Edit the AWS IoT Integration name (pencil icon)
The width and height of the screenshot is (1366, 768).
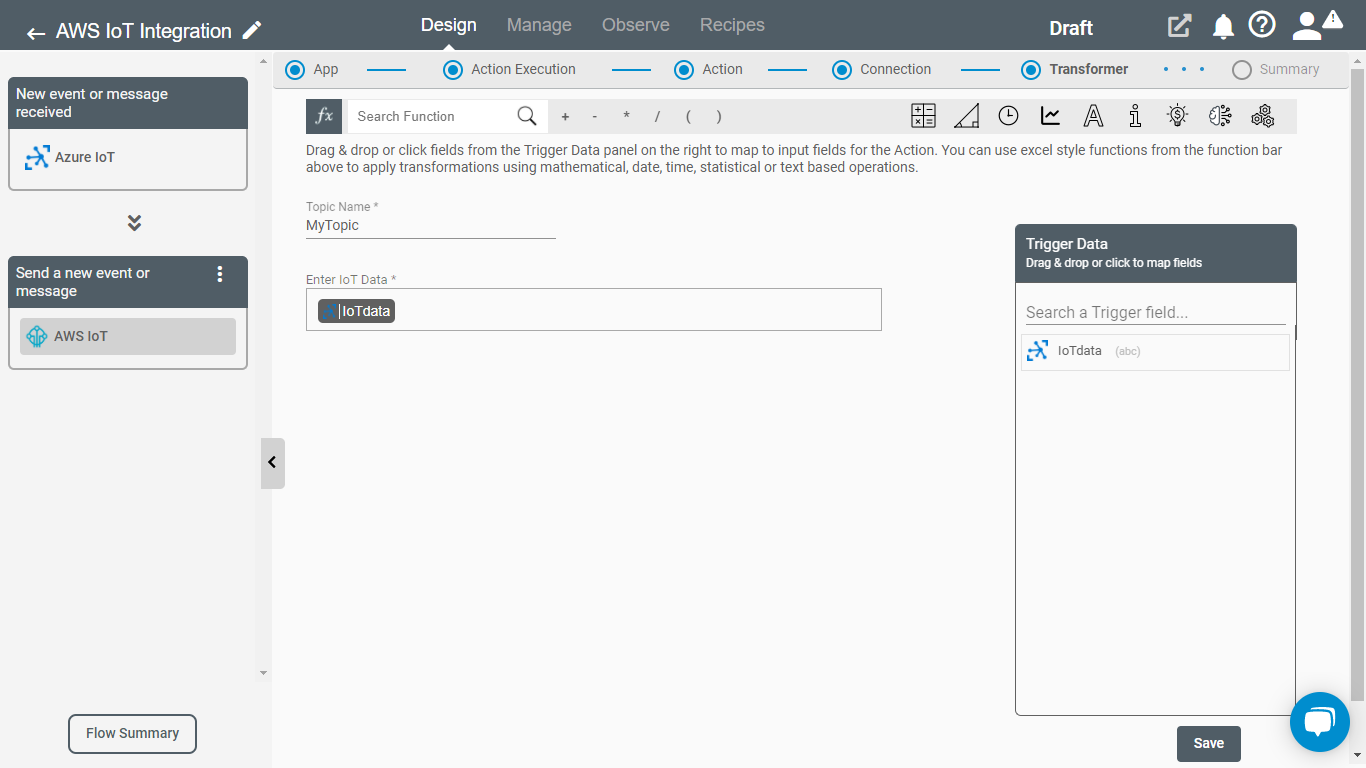click(x=252, y=31)
